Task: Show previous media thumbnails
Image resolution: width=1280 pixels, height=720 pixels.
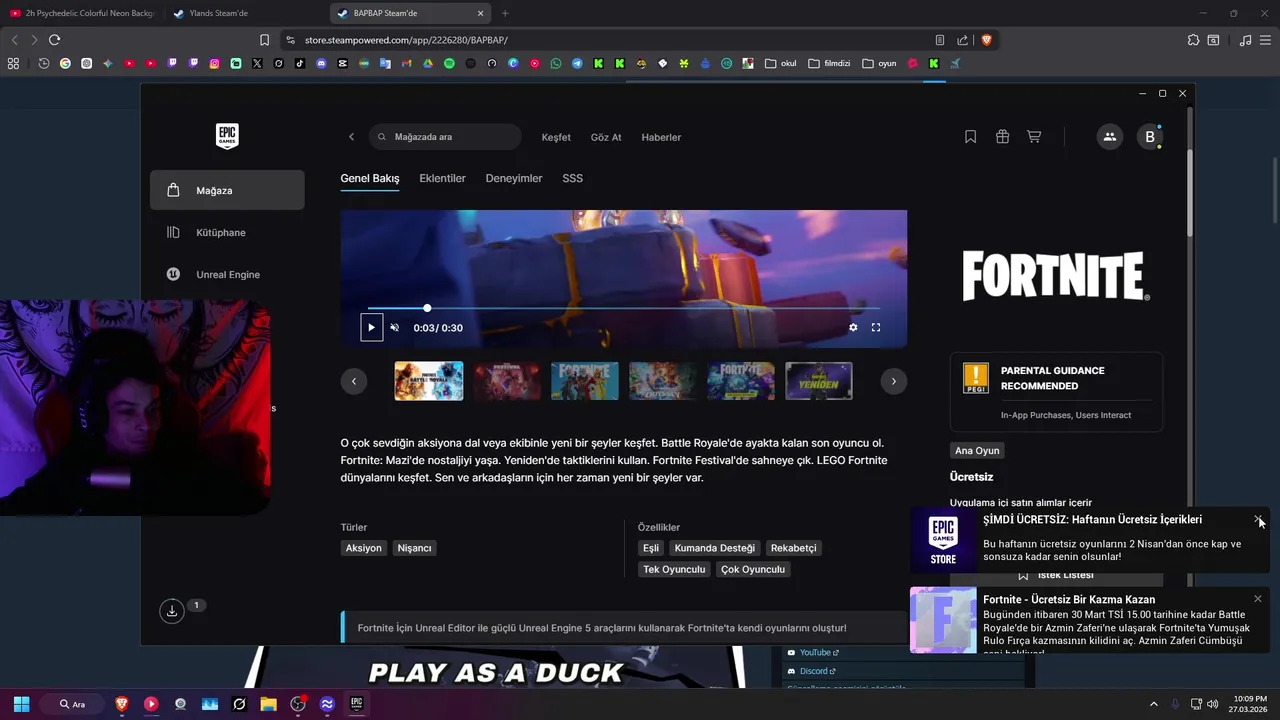Action: tap(354, 381)
